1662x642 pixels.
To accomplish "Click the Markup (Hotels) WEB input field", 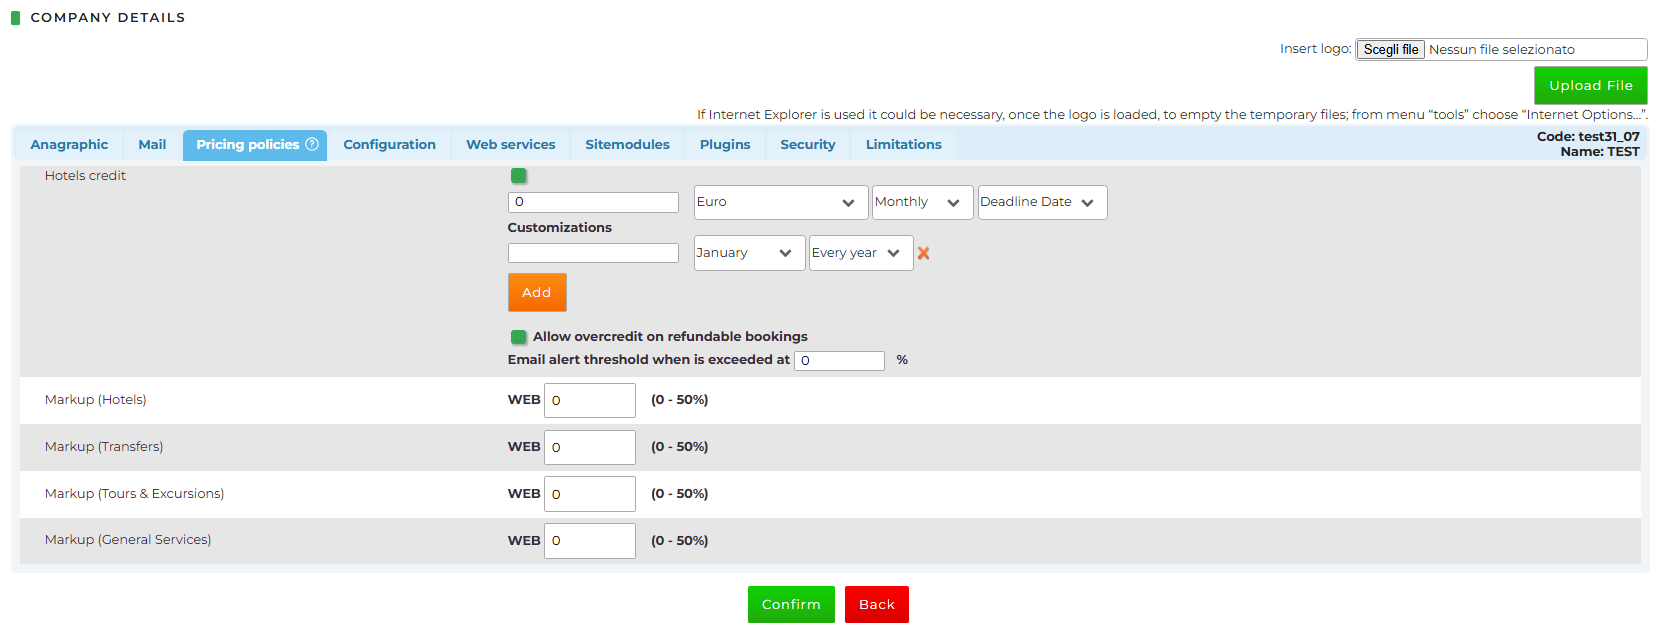I will tap(590, 400).
